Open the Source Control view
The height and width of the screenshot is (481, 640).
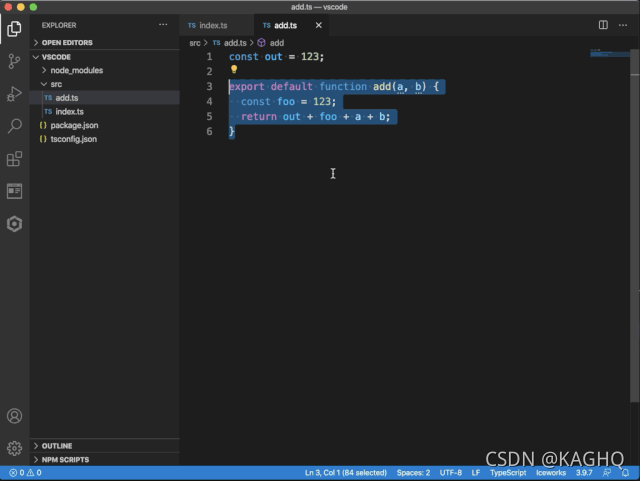tap(14, 61)
